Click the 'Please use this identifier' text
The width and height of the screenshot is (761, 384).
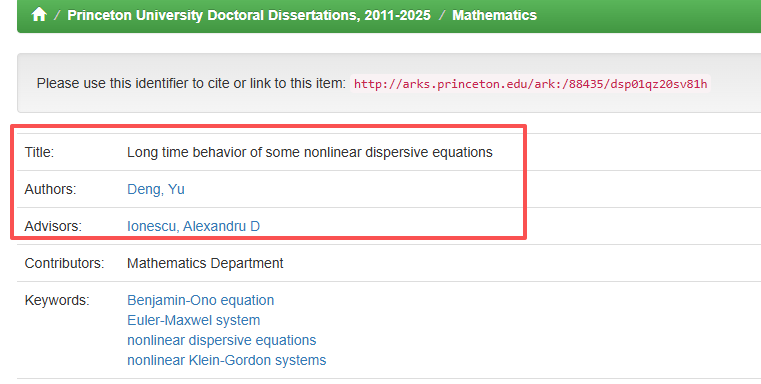click(191, 83)
